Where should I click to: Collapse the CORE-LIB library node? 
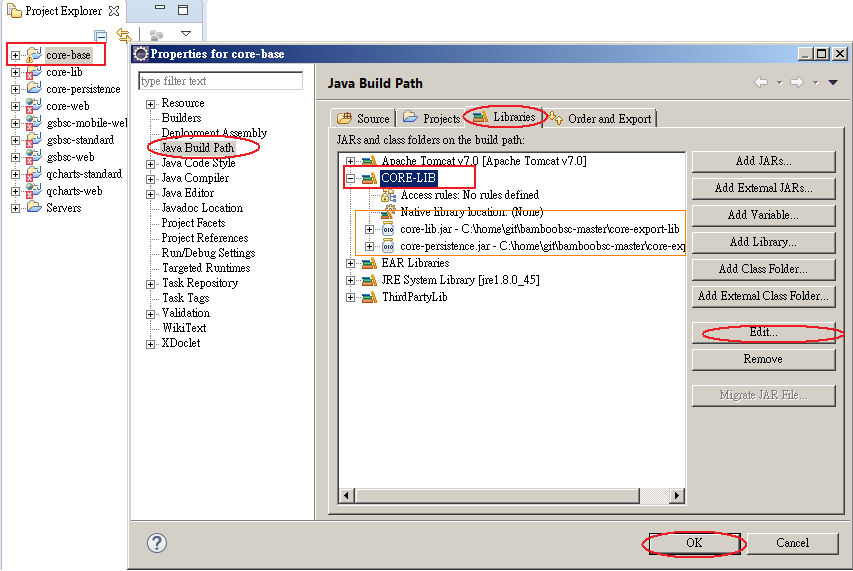(350, 178)
